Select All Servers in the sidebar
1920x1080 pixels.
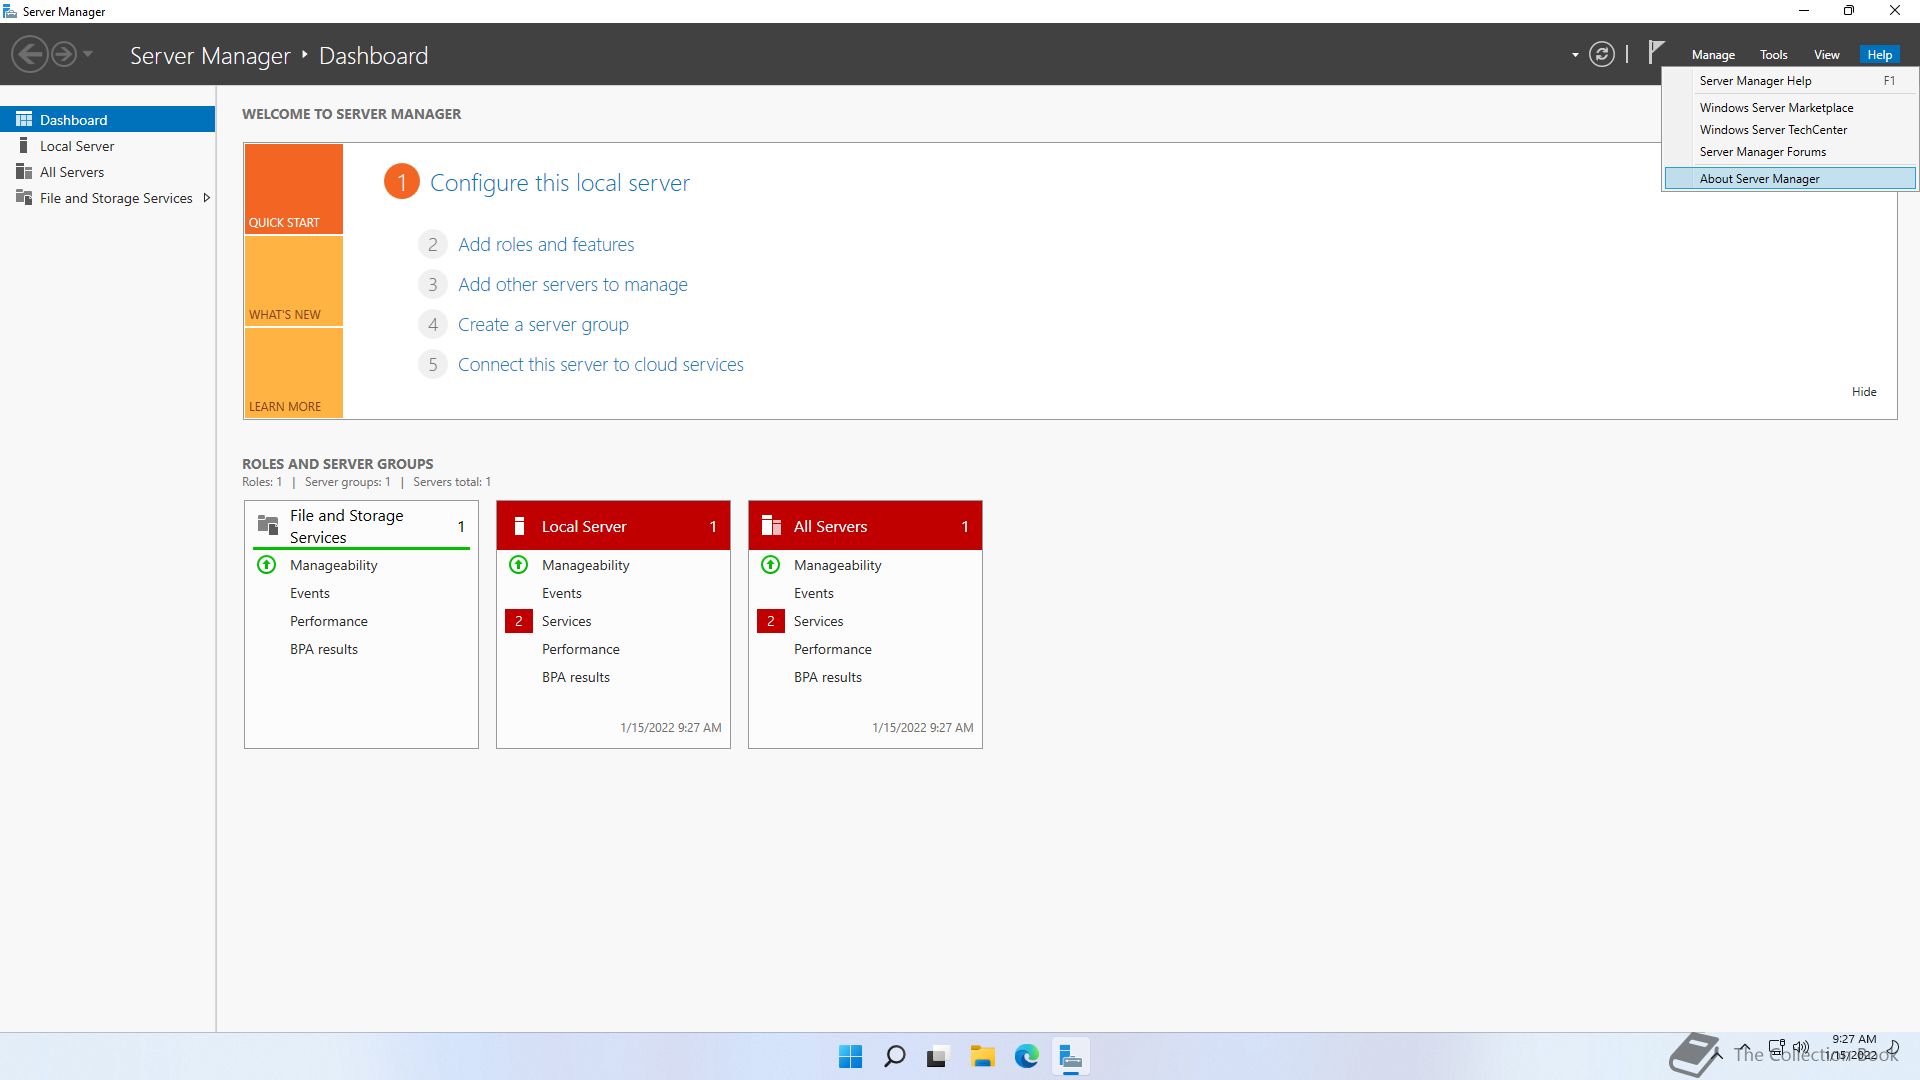click(x=72, y=172)
